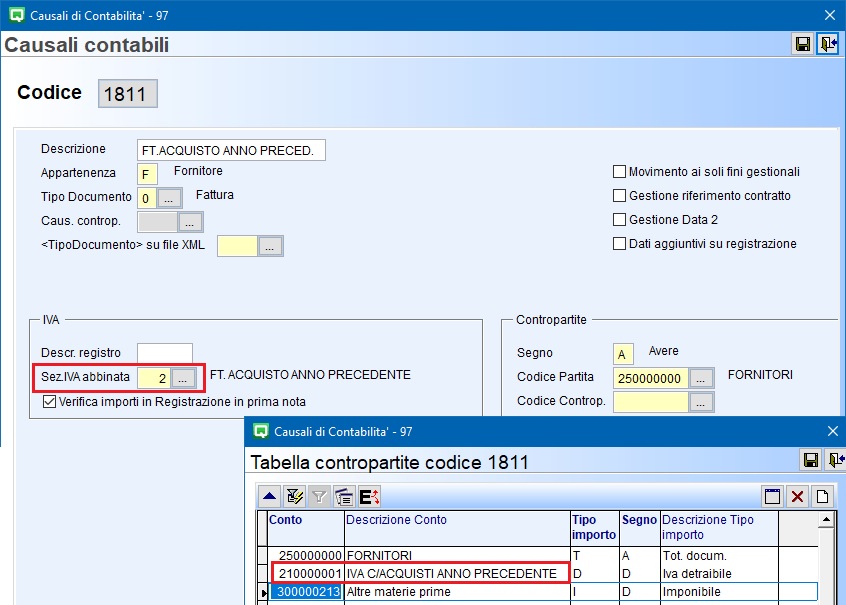
Task: Open the Sez.IVA abbinata lookup button
Action: click(183, 378)
